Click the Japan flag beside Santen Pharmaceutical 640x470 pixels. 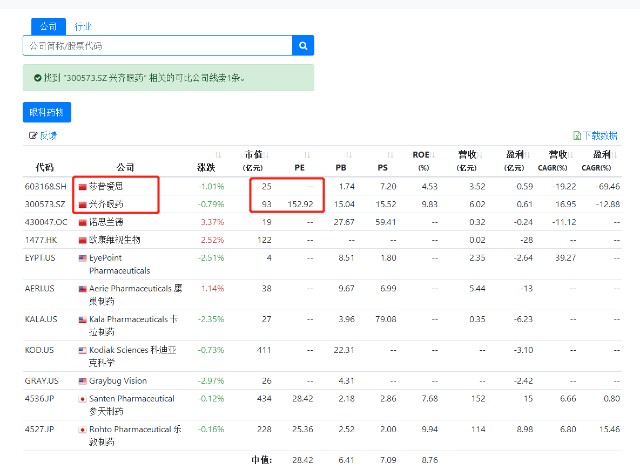click(82, 399)
